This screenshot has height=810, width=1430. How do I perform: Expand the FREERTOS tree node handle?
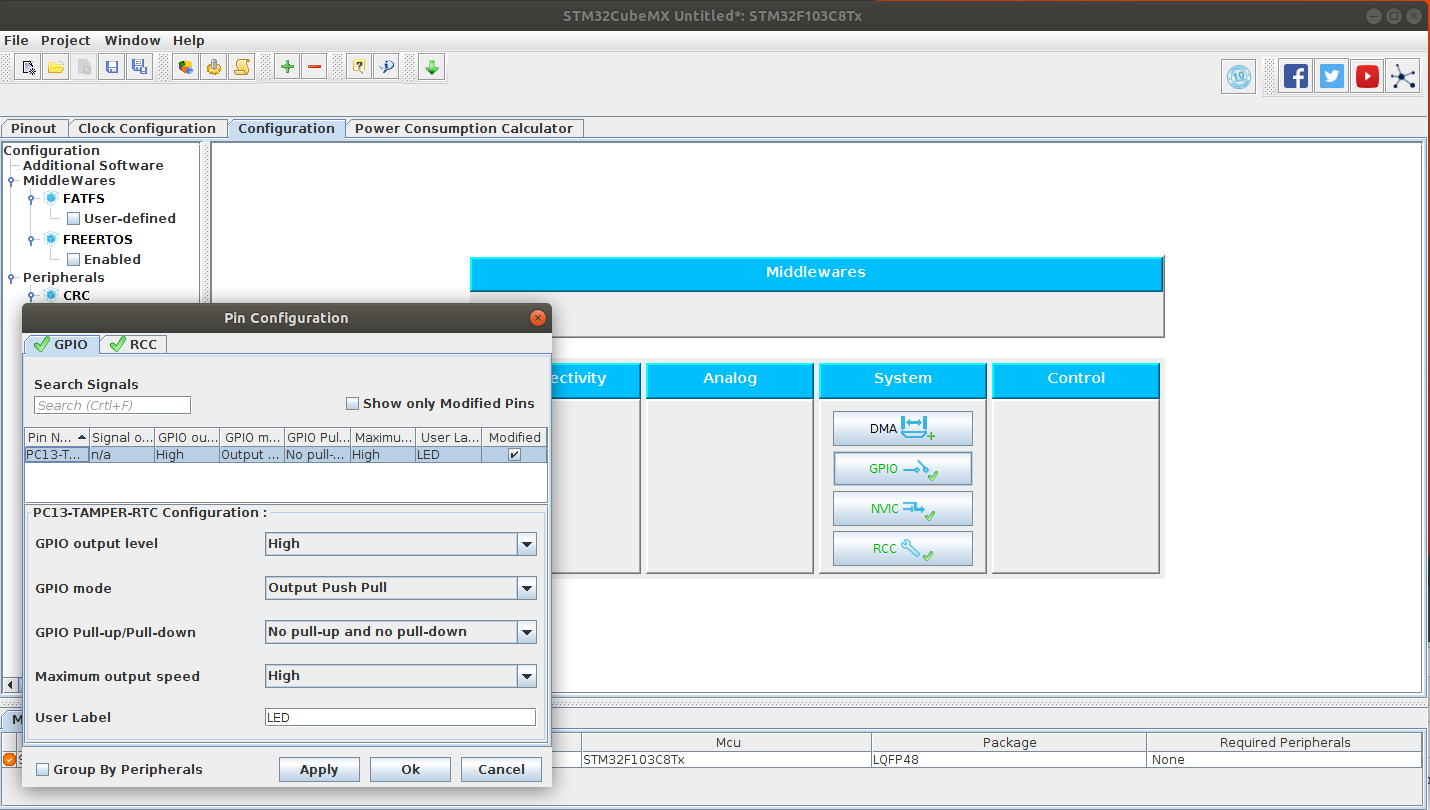coord(32,240)
